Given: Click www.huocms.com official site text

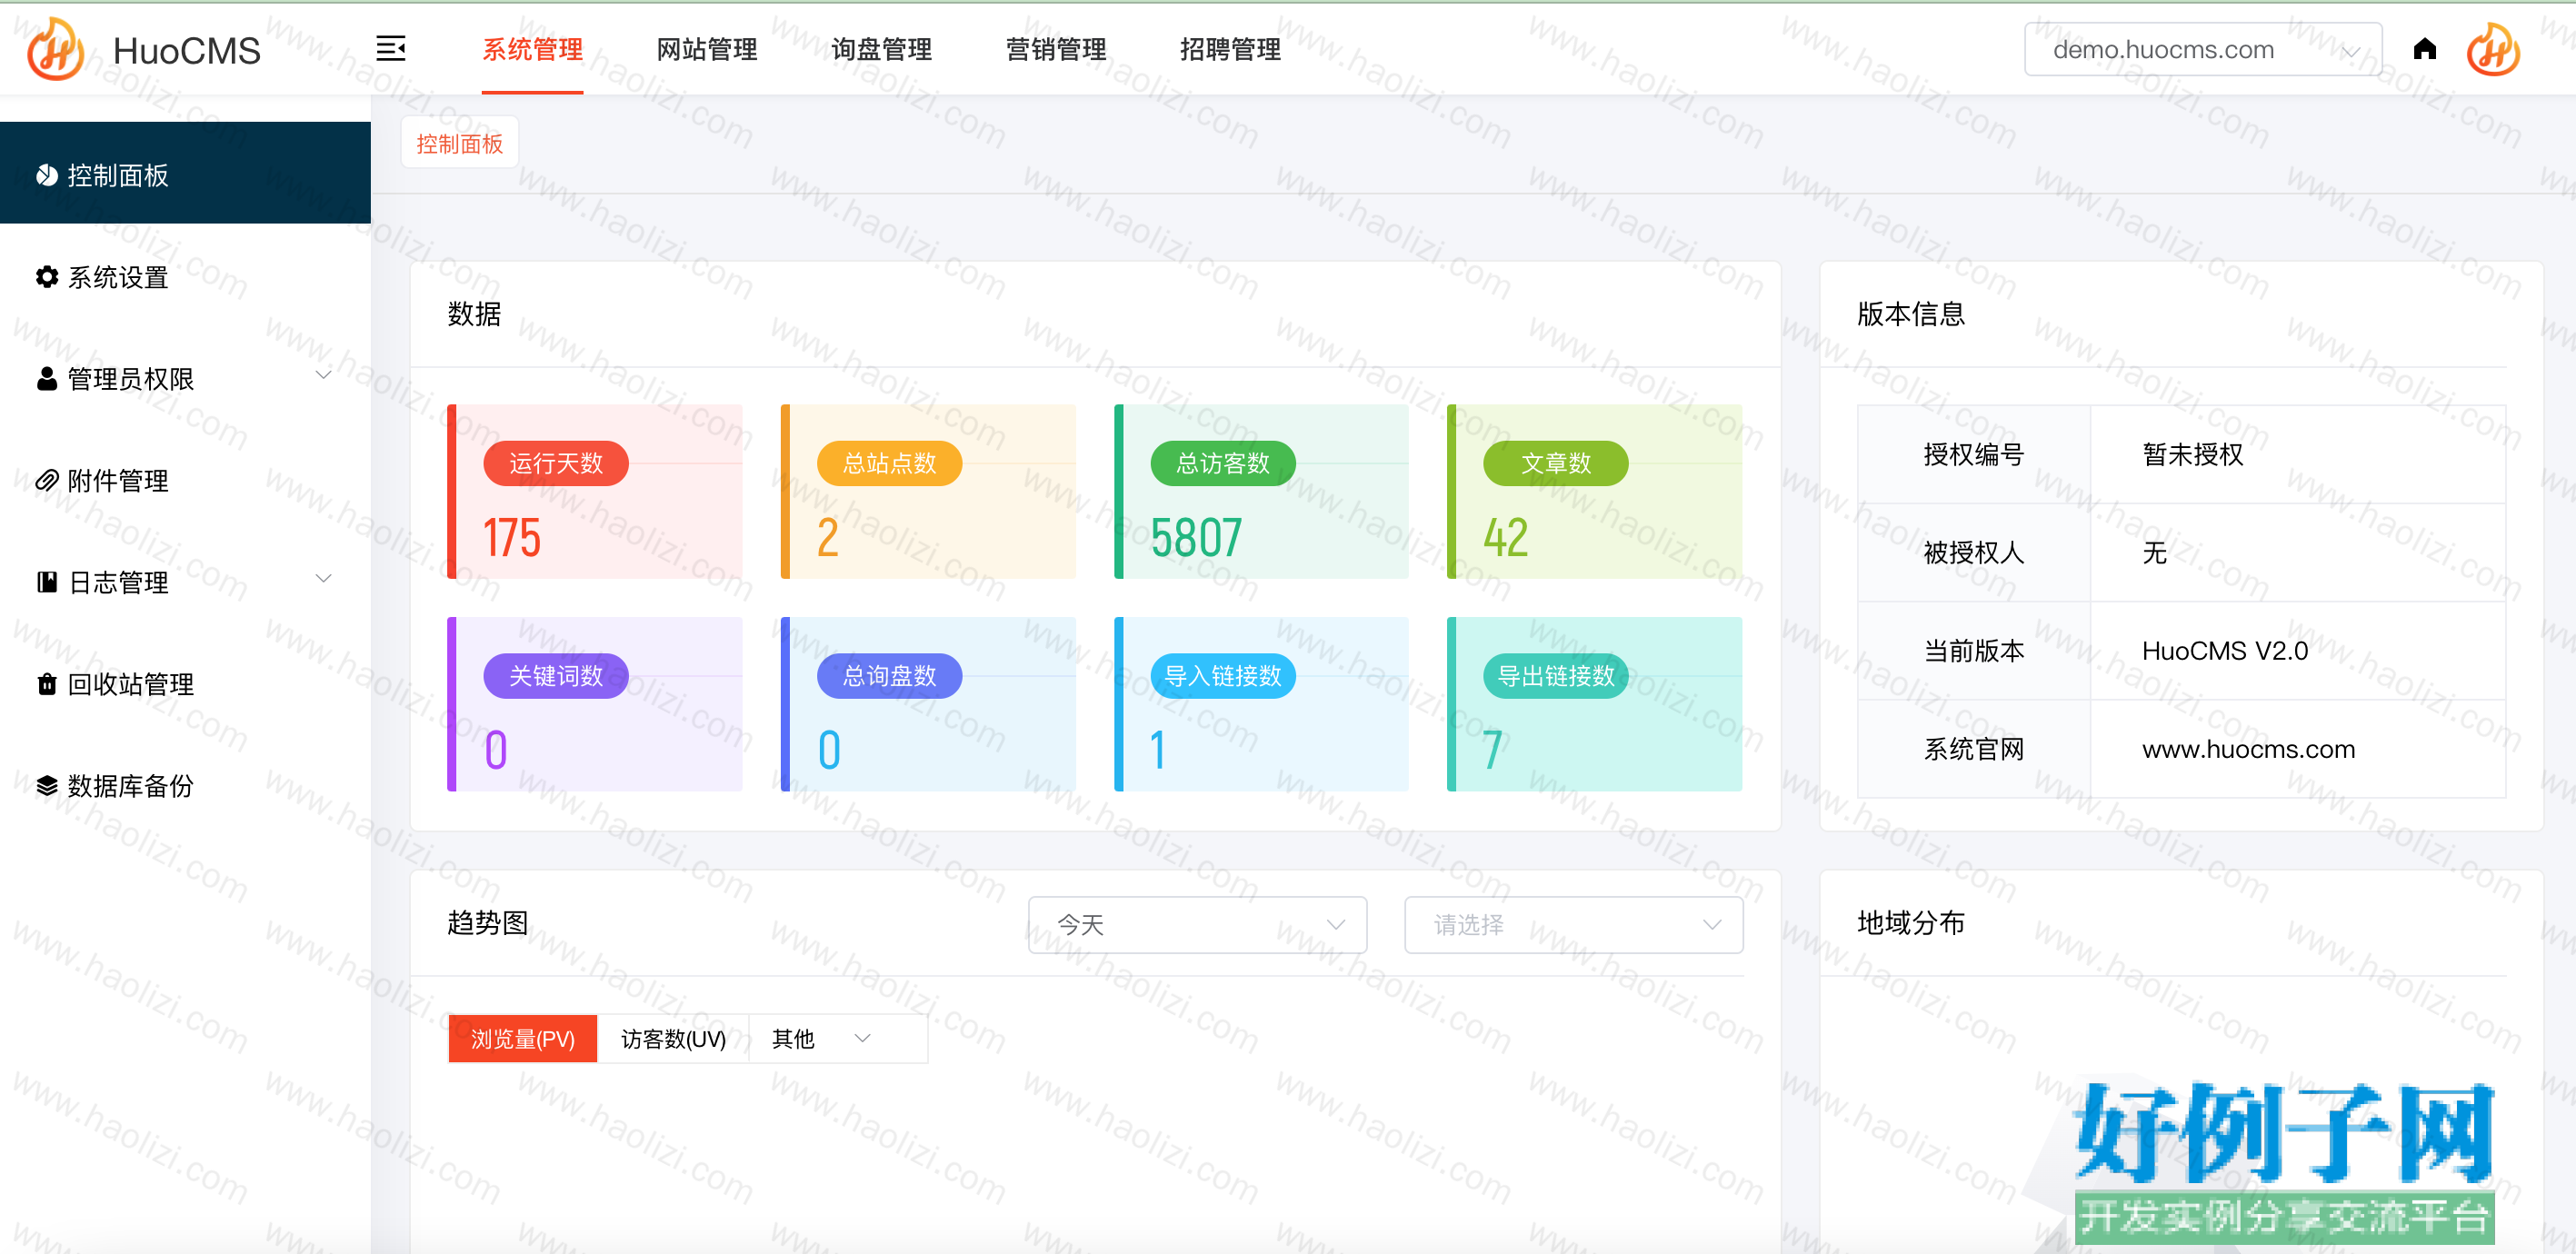Looking at the screenshot, I should pos(2248,749).
